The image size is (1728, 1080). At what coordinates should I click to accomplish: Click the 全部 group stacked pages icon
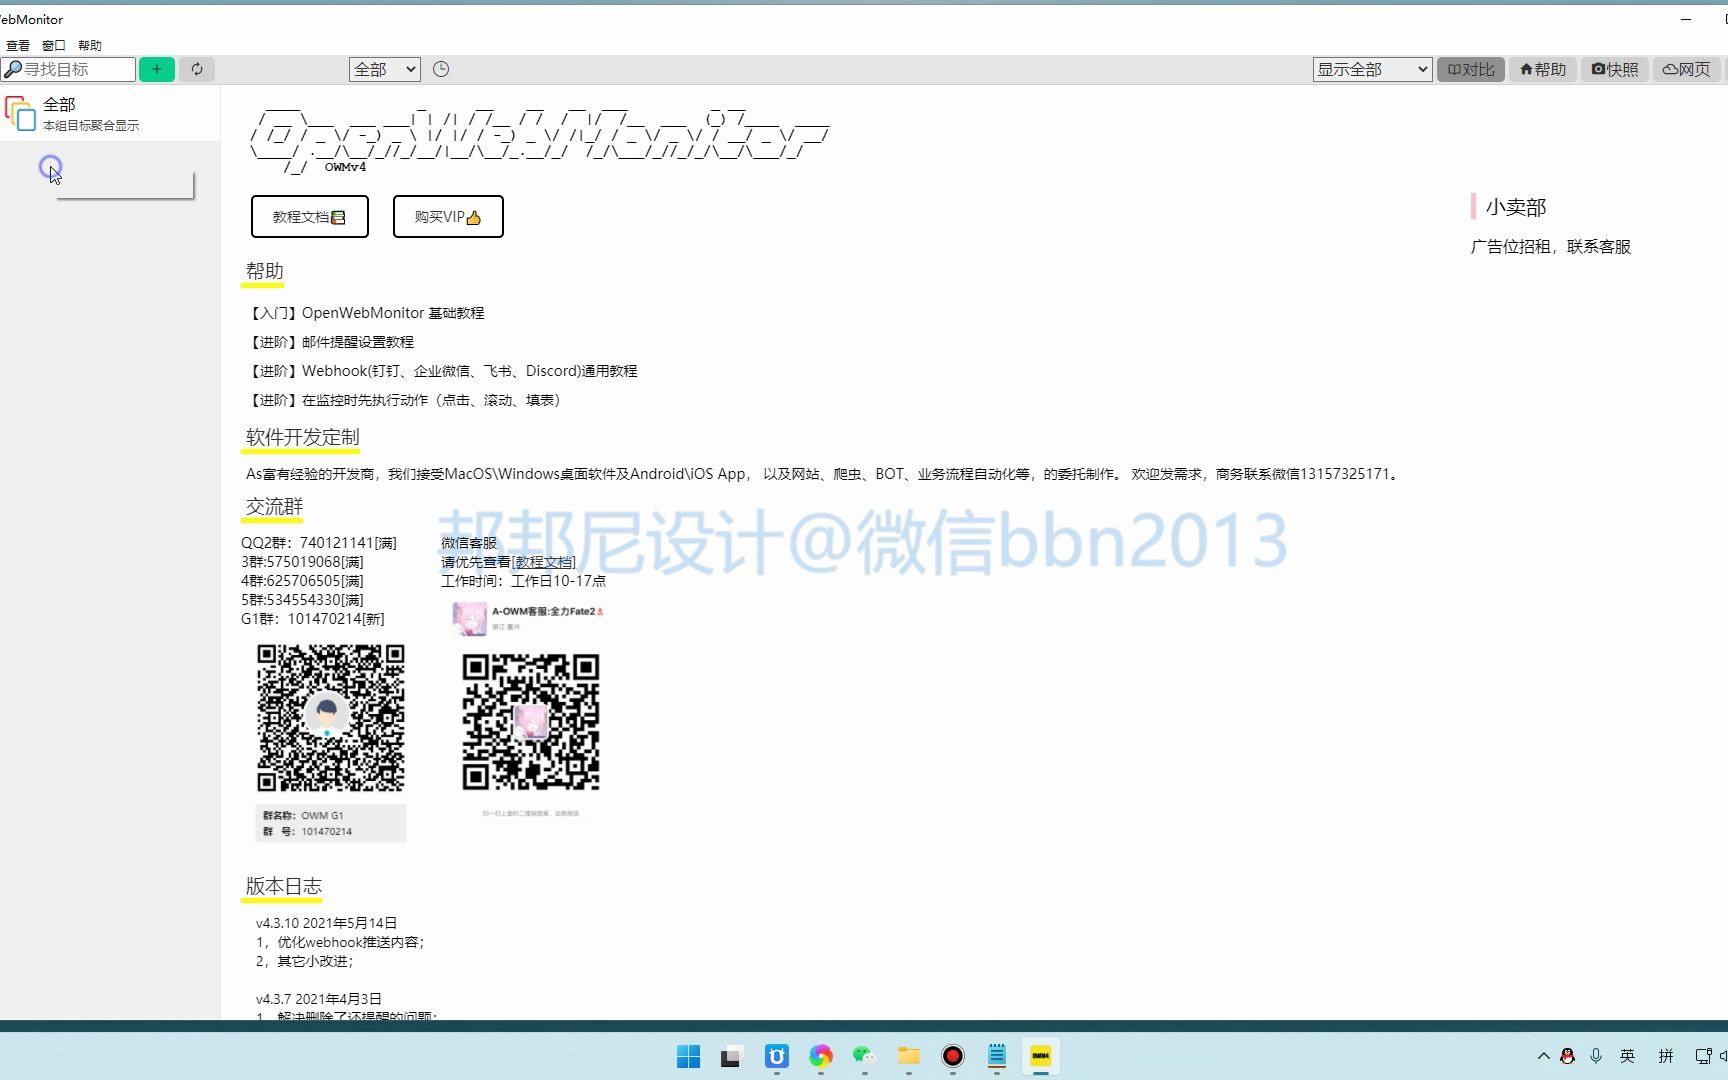[x=20, y=113]
